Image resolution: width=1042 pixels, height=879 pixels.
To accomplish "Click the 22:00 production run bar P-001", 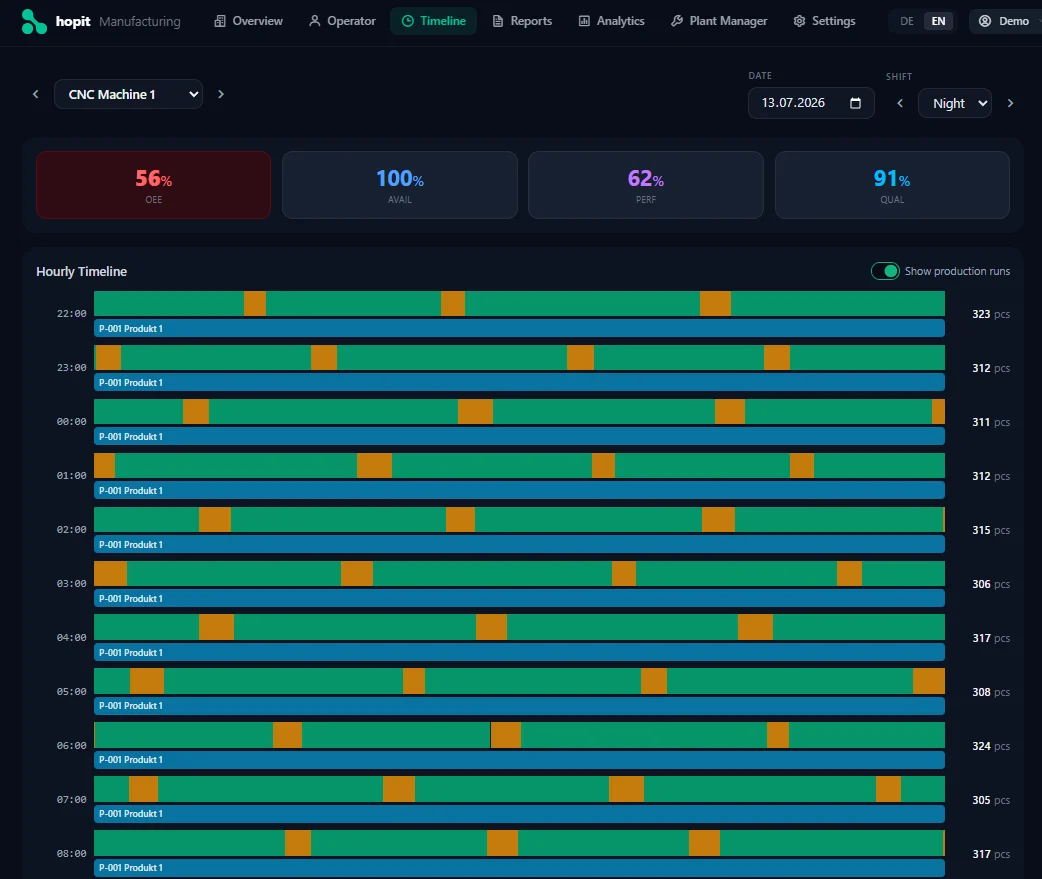I will [519, 328].
